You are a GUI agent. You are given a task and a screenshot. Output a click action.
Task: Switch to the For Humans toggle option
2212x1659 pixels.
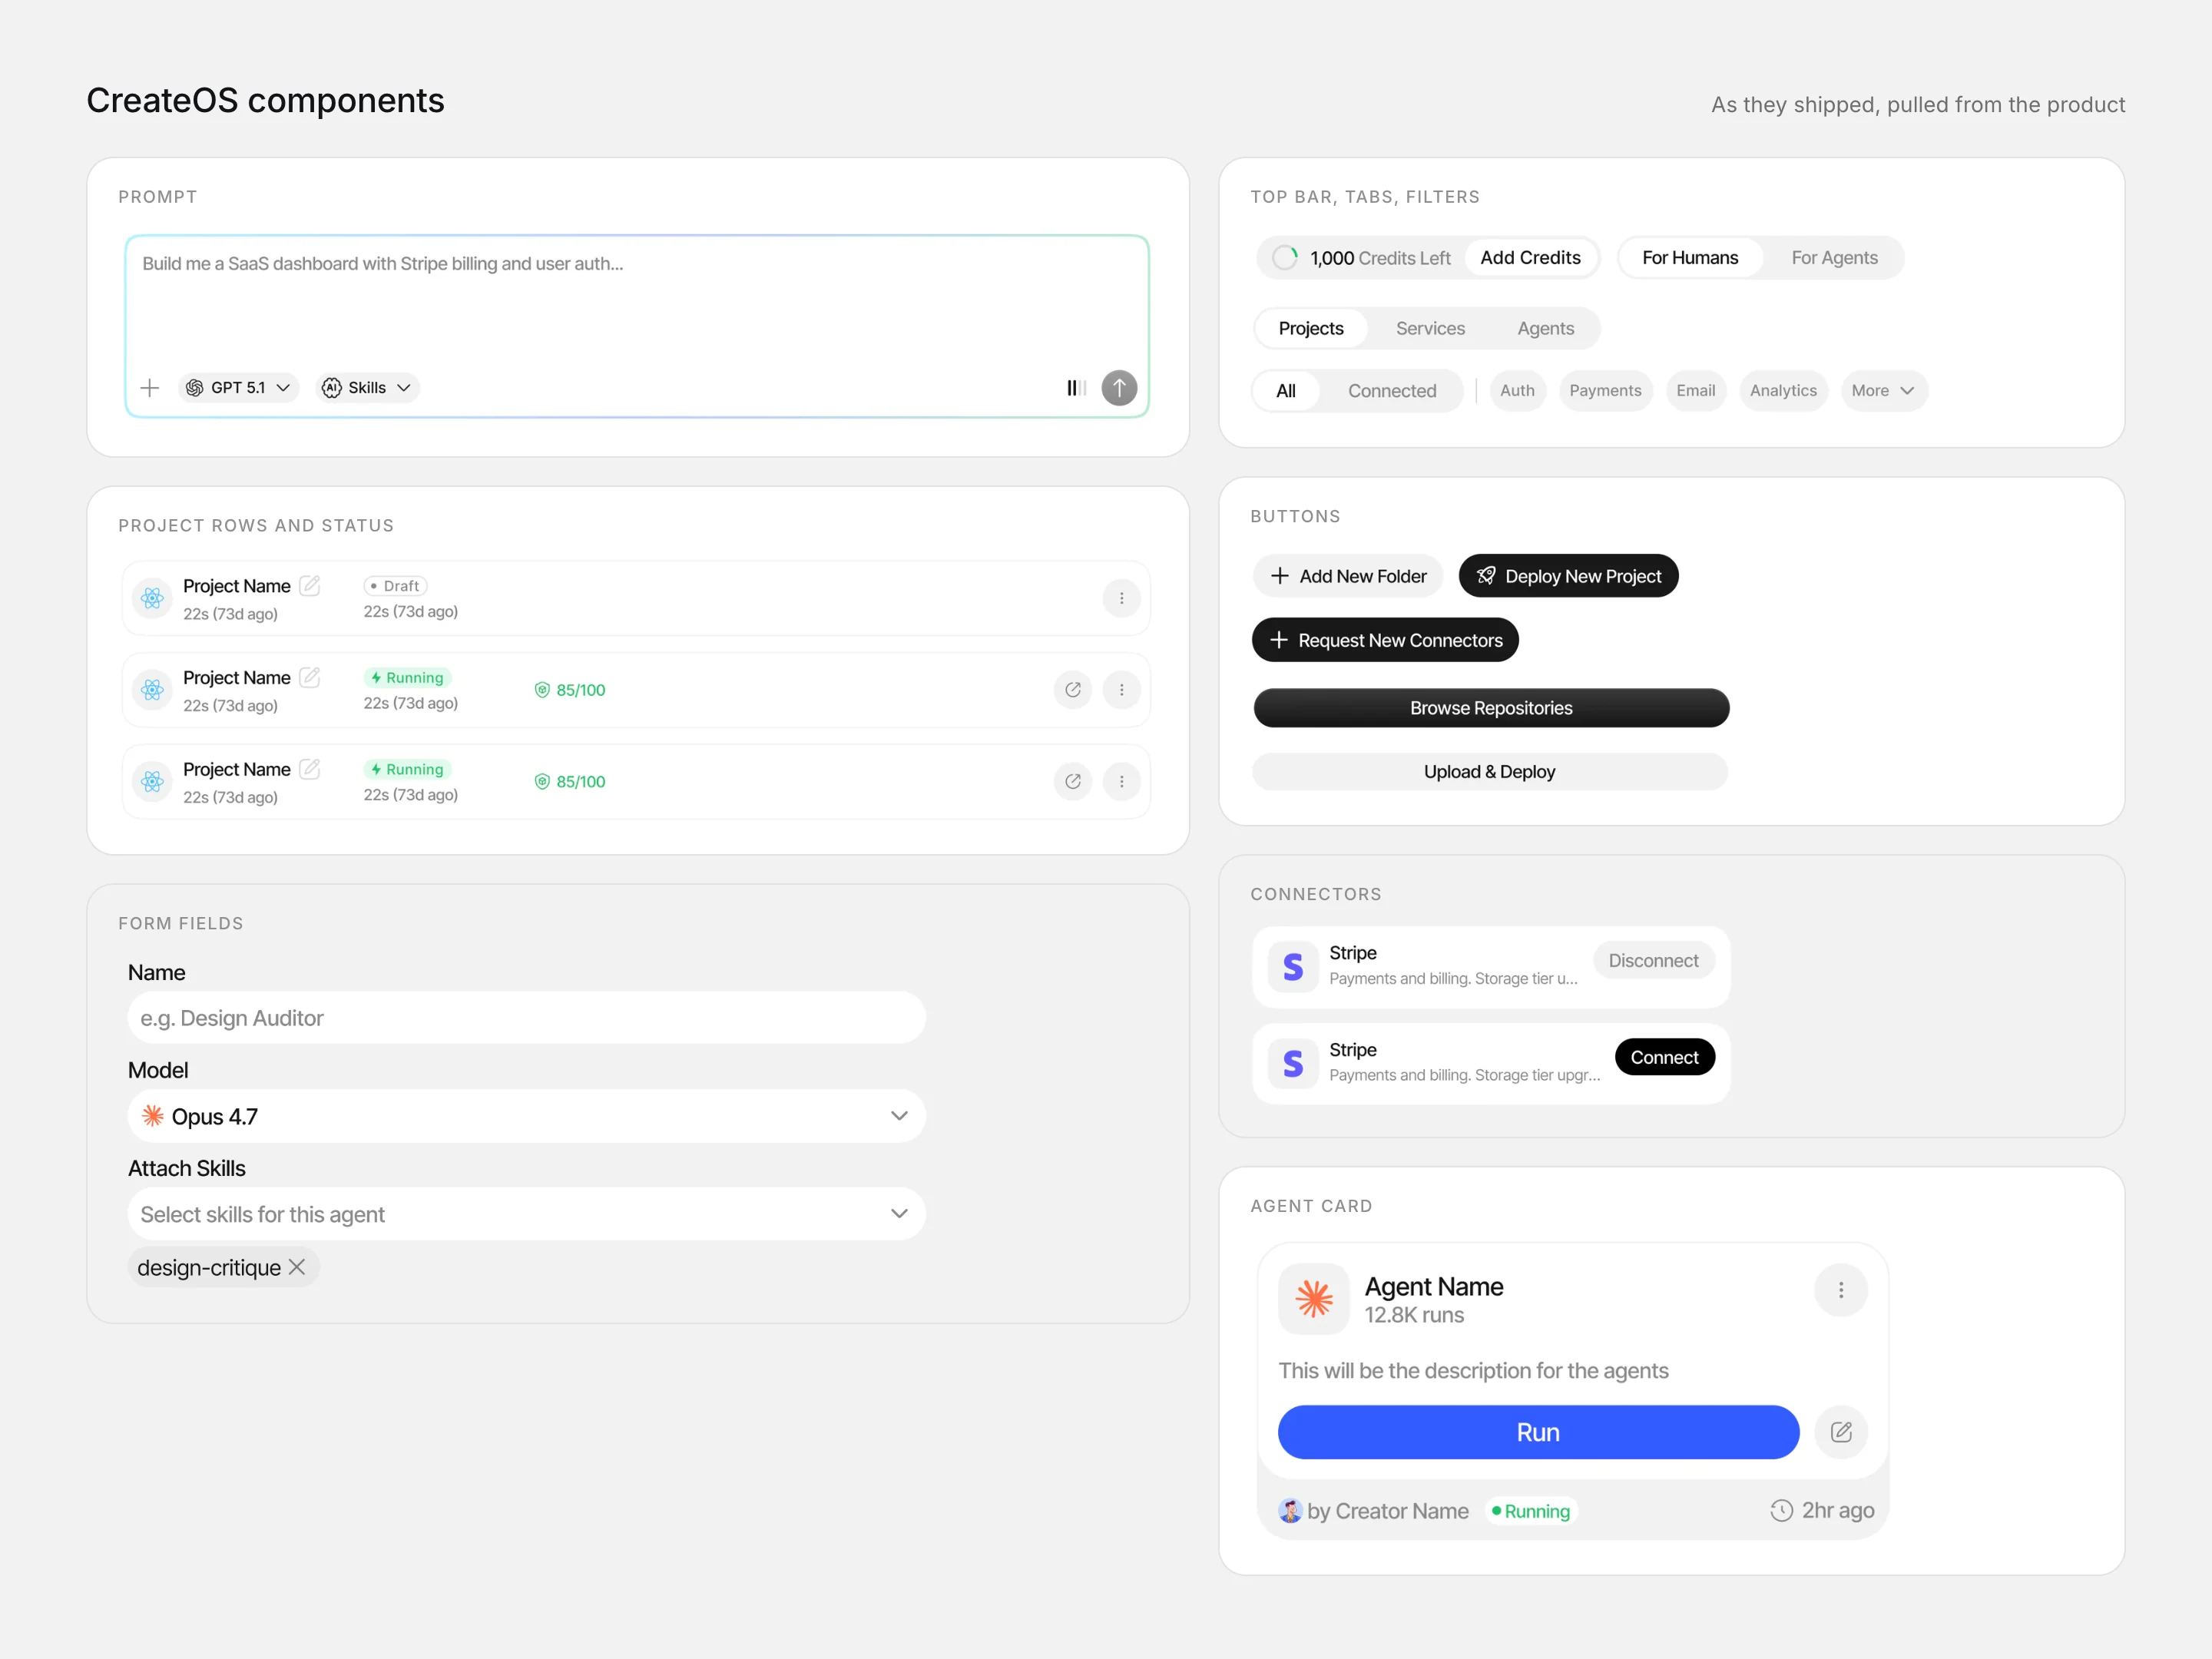click(1690, 258)
